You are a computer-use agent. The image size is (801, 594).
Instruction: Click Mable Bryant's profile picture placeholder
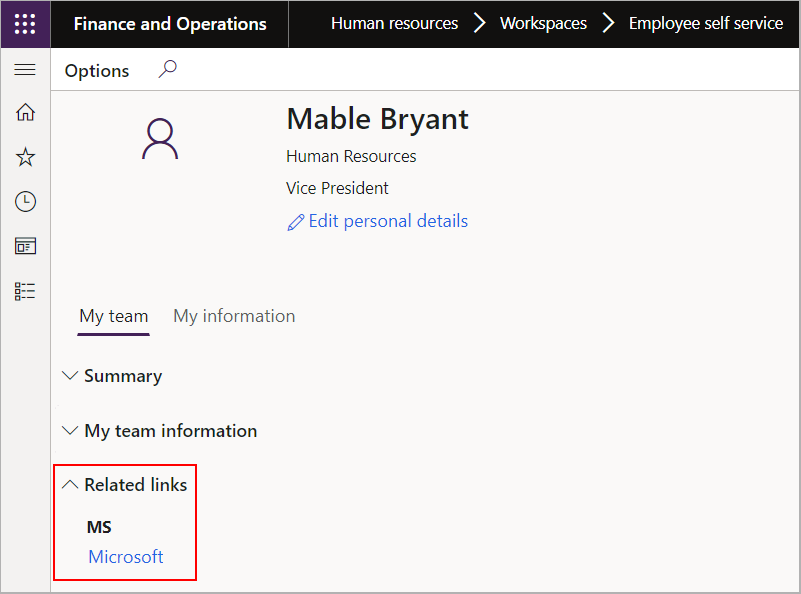[159, 140]
